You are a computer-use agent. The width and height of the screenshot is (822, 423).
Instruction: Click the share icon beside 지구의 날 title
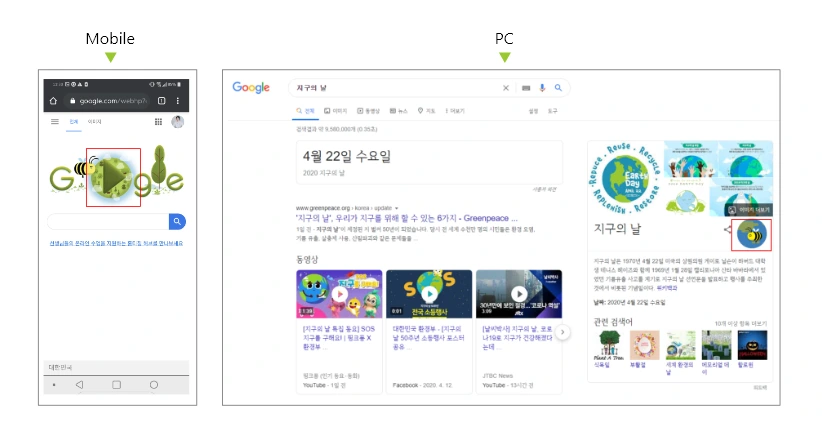728,229
